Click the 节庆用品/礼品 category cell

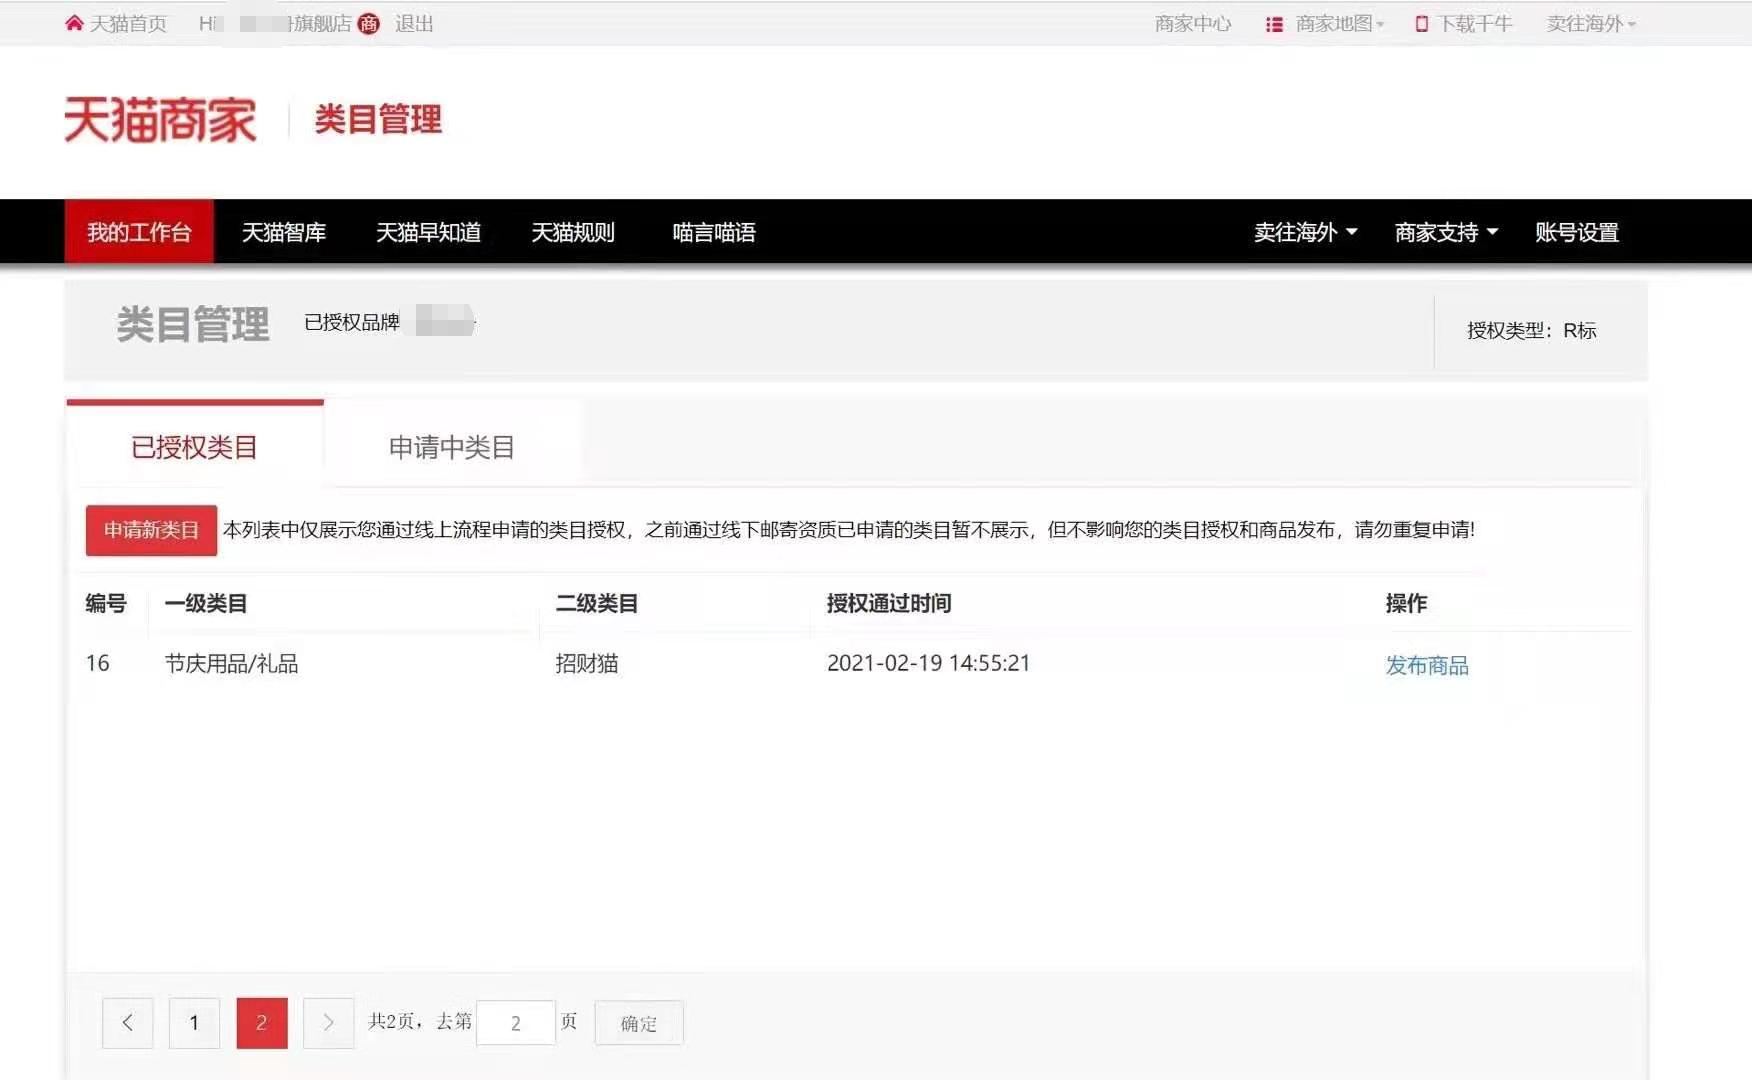(231, 664)
